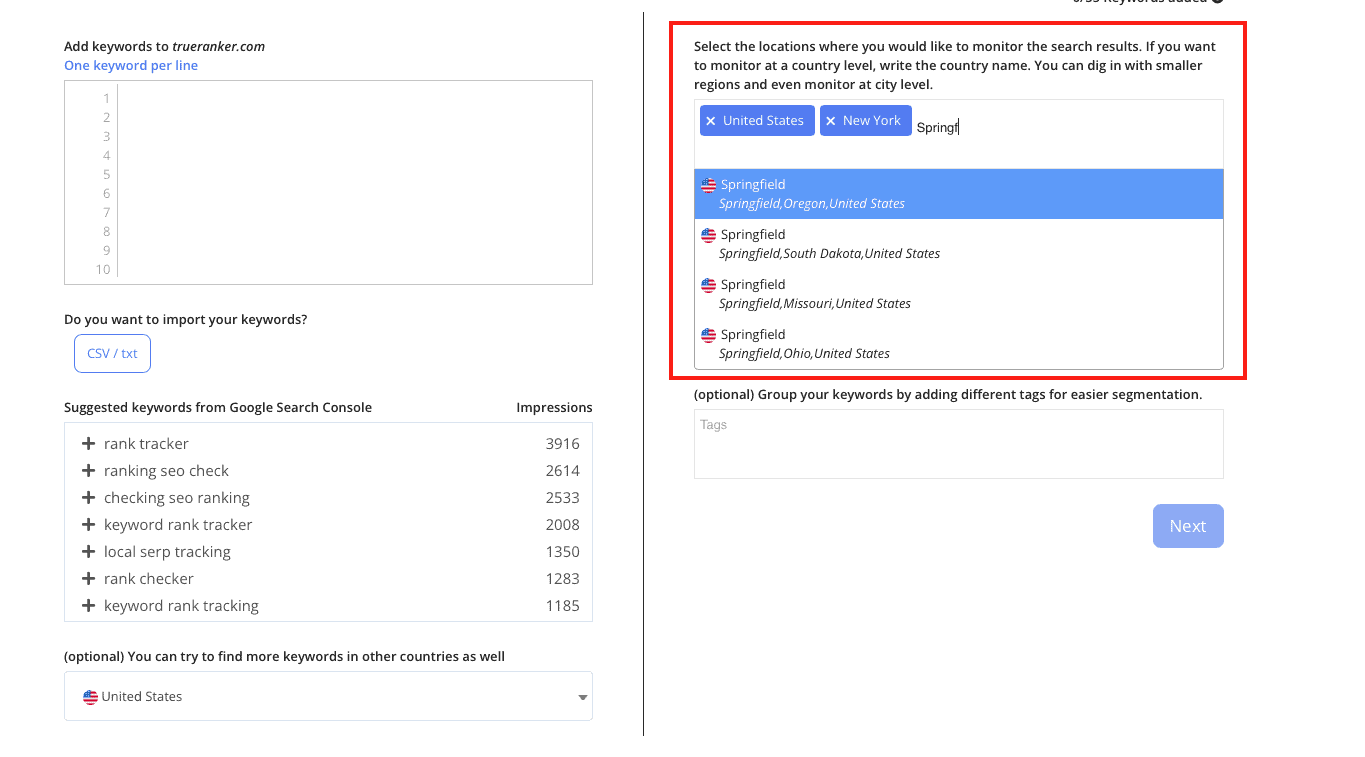Click the location search field with 'Springf'

[1066, 127]
